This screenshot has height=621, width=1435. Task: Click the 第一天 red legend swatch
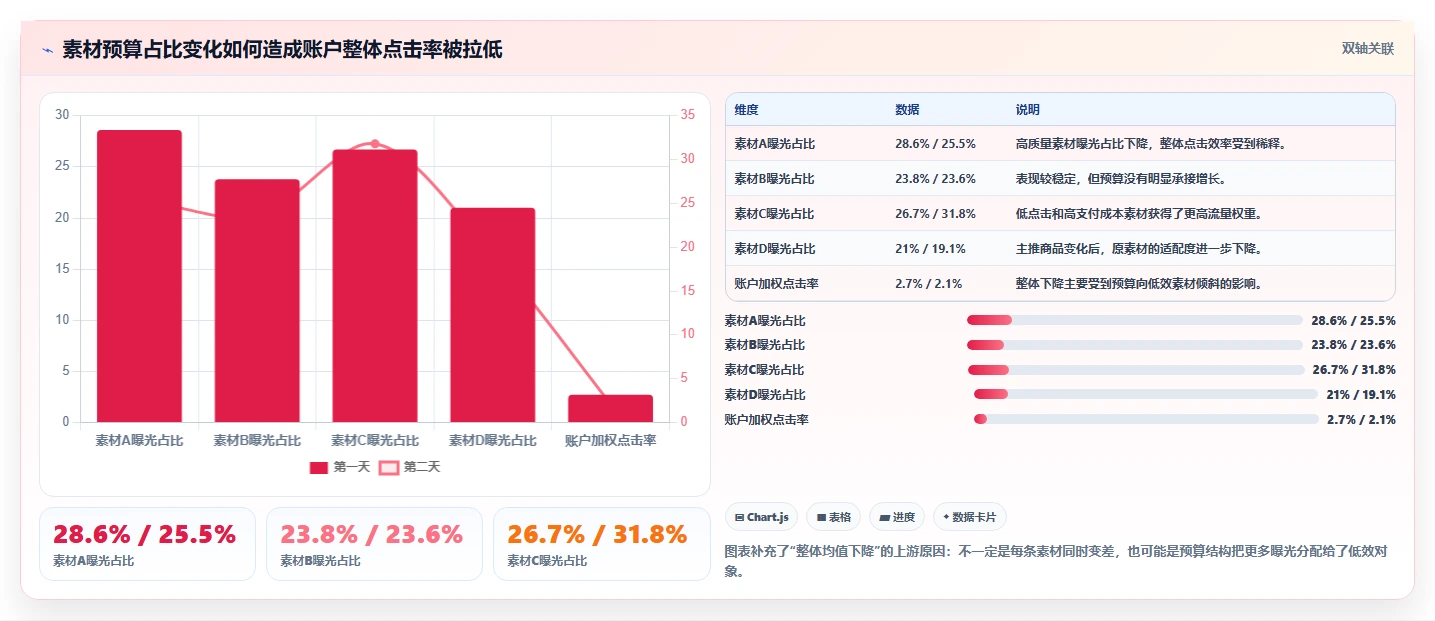click(x=319, y=467)
